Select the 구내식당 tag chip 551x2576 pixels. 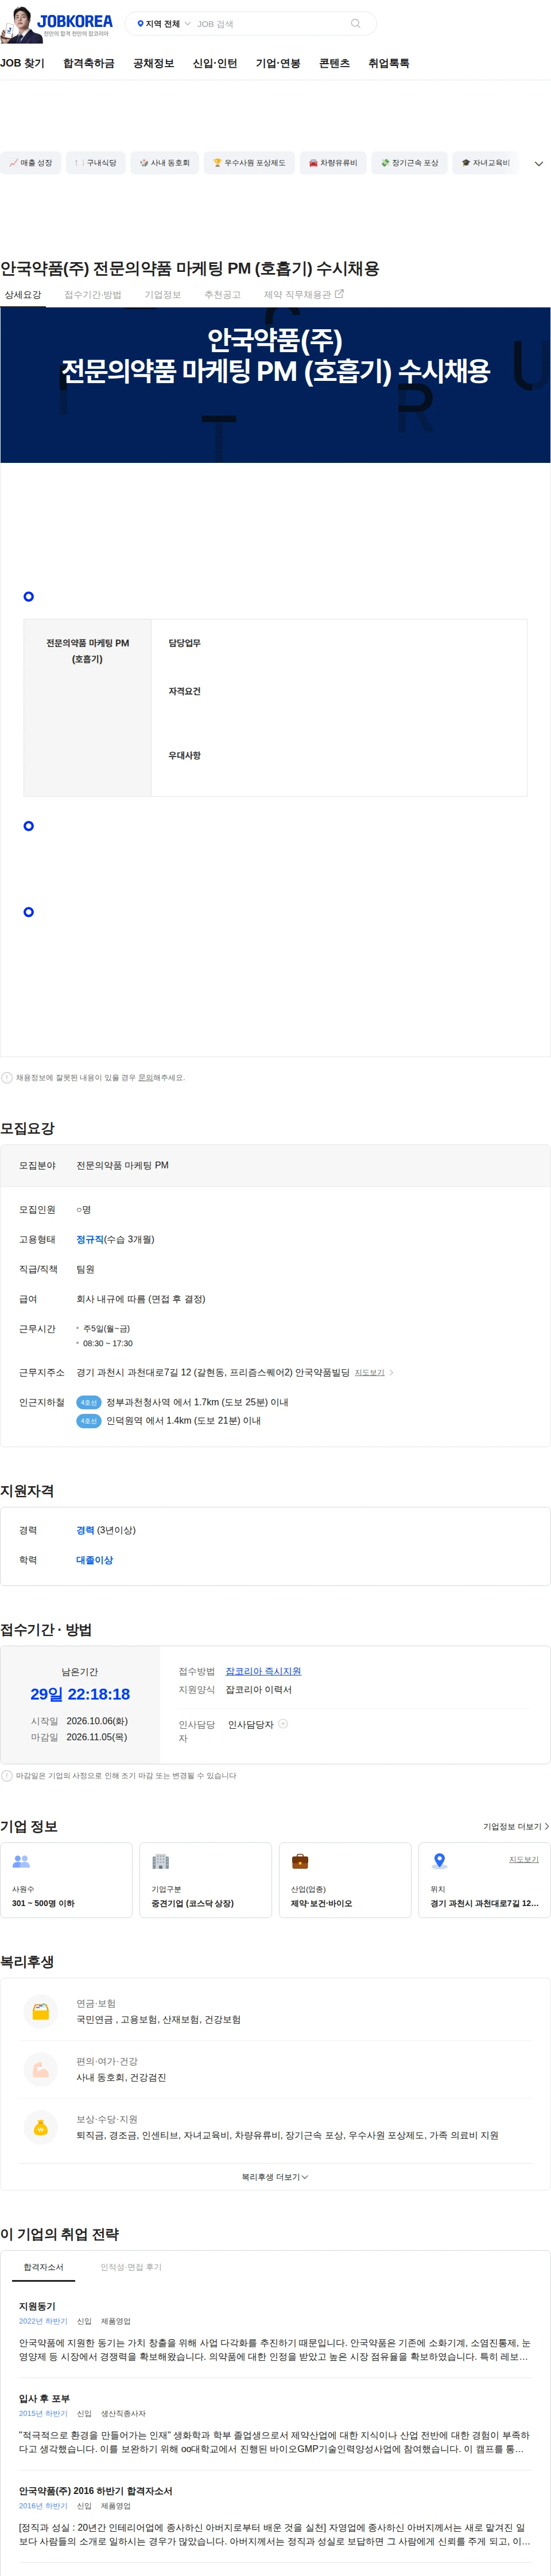[96, 163]
